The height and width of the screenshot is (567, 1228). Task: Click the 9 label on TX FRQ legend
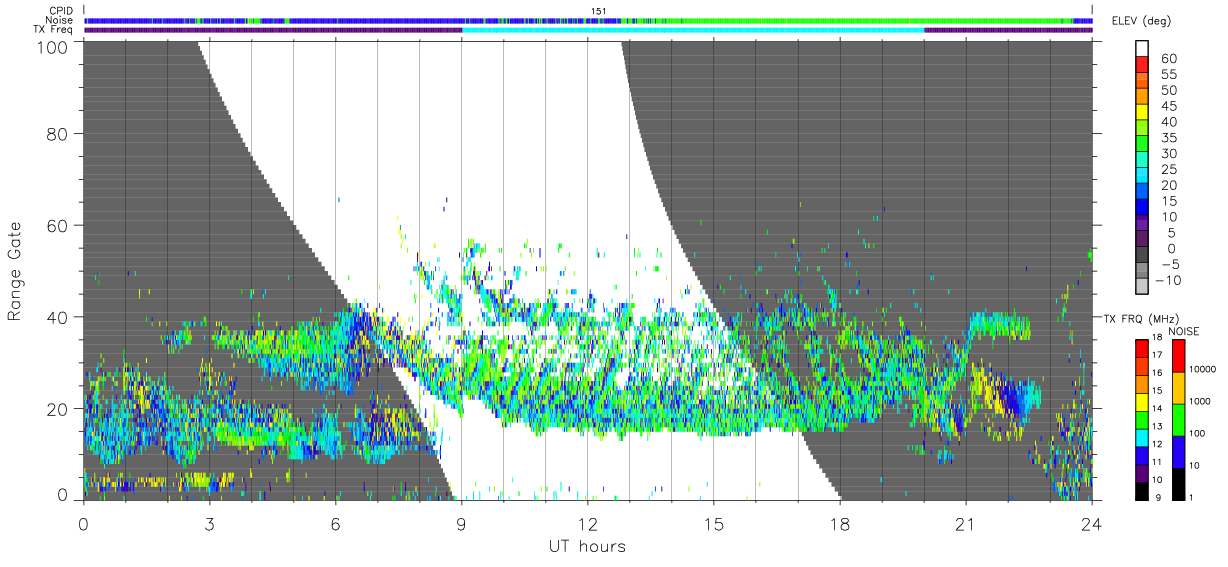1156,497
